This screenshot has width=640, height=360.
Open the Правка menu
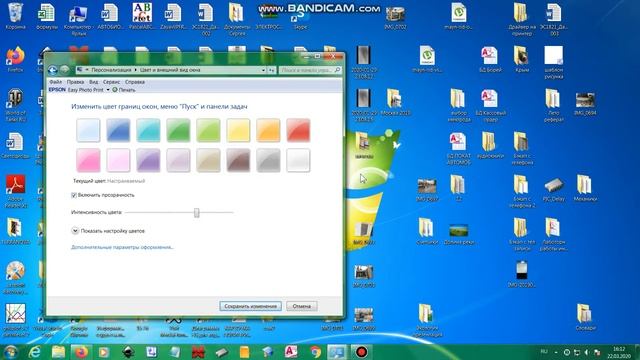click(76, 82)
